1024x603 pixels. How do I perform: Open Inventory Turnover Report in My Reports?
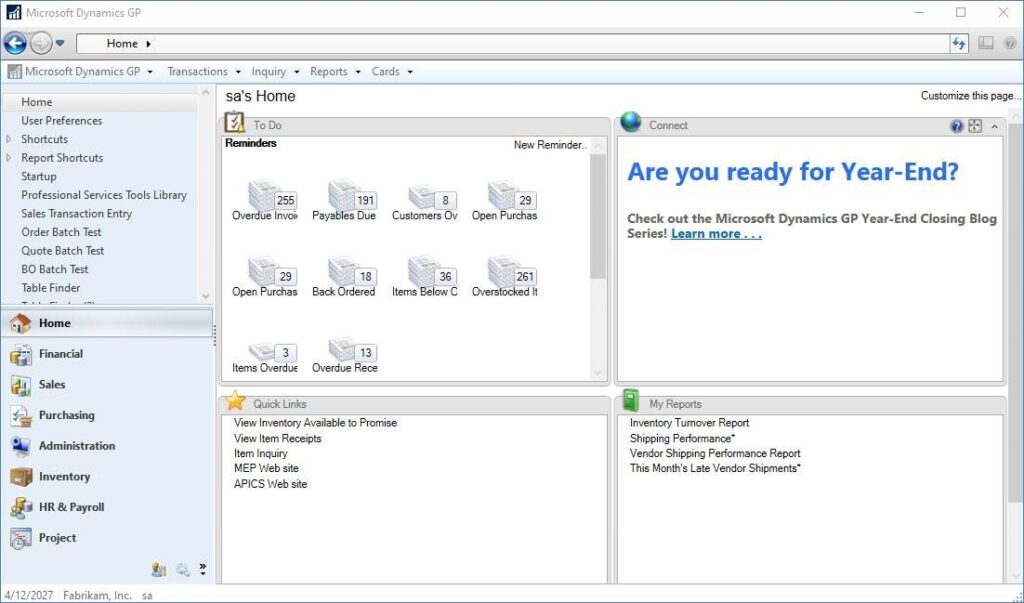(x=689, y=423)
